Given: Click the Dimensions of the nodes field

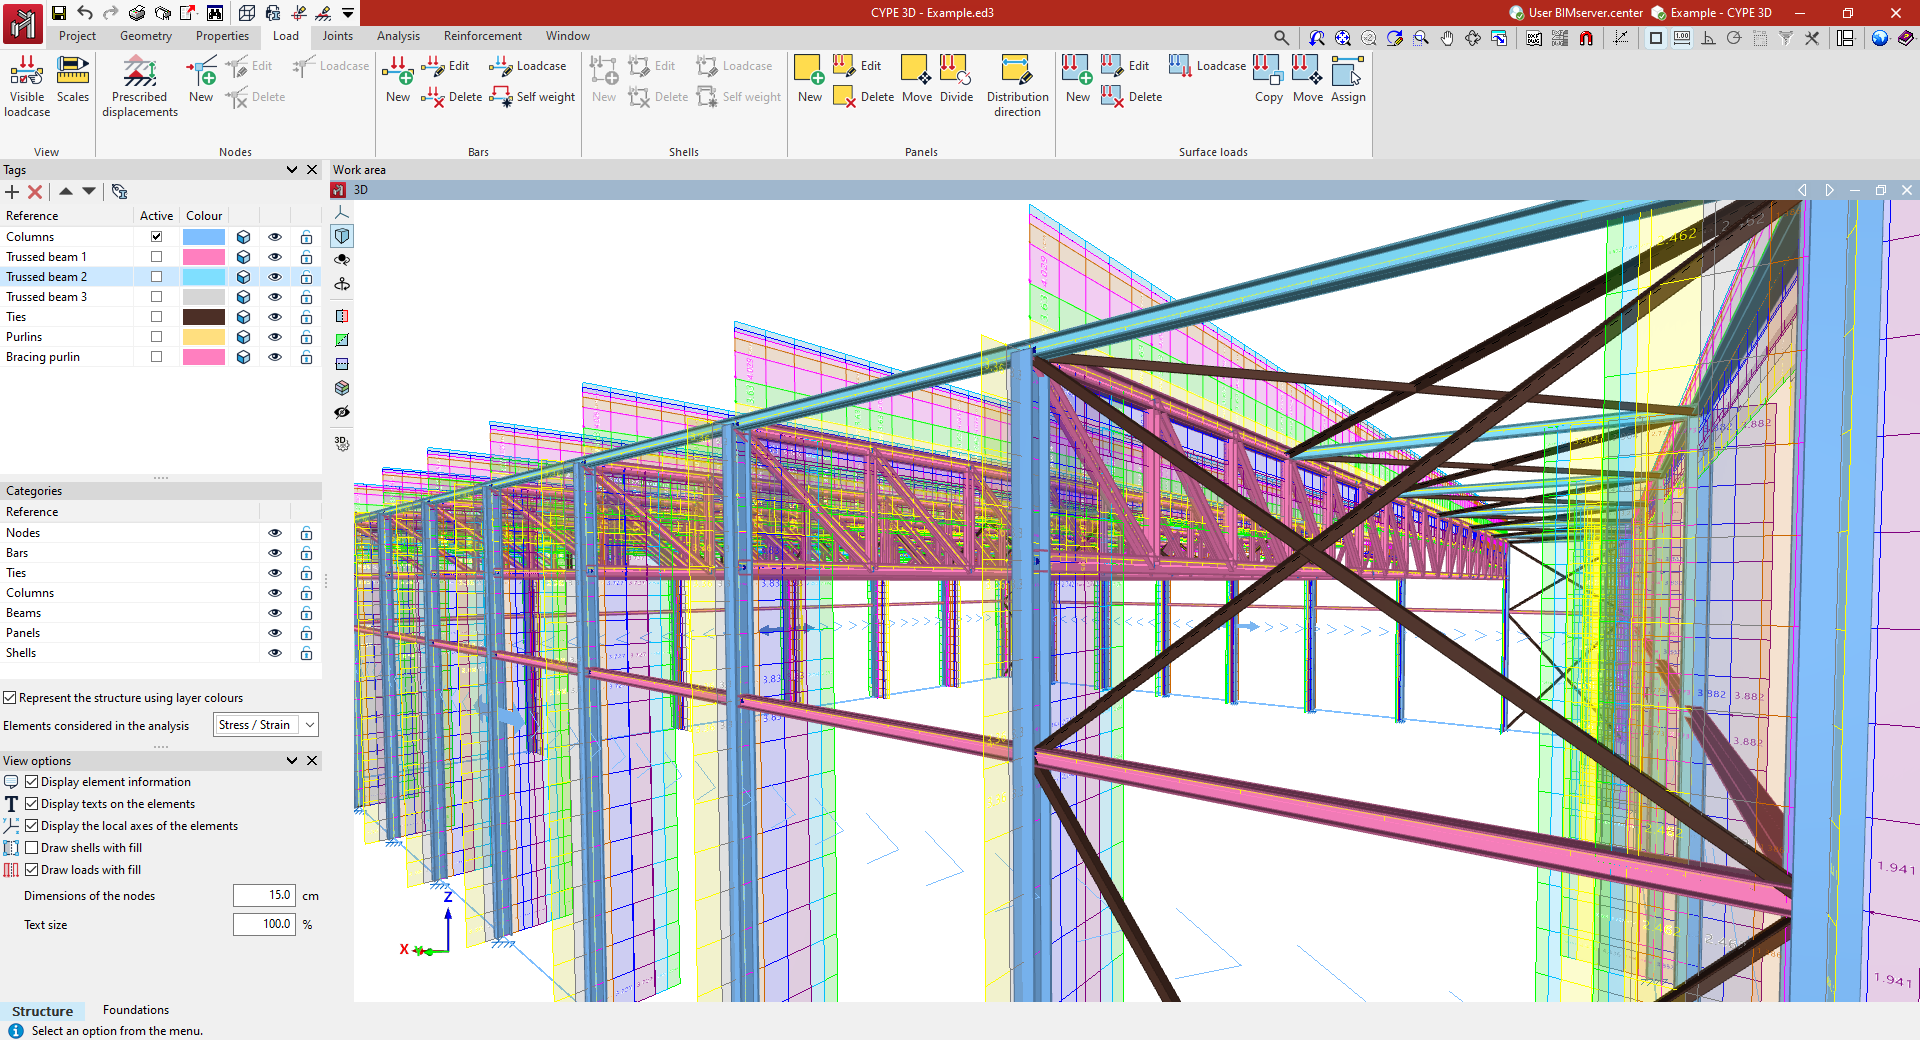Looking at the screenshot, I should (x=264, y=896).
